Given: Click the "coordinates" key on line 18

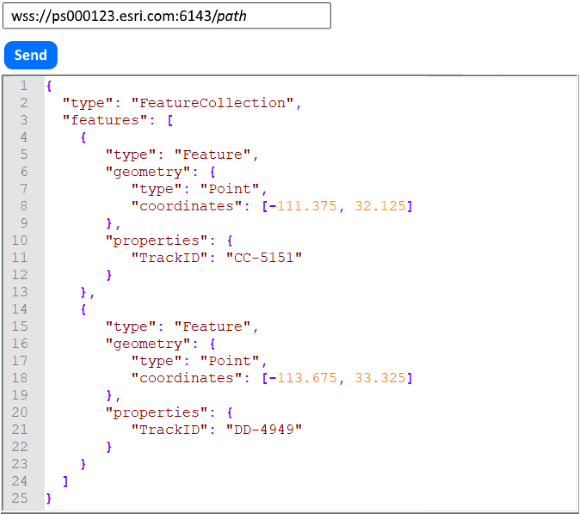Looking at the screenshot, I should pos(187,378).
